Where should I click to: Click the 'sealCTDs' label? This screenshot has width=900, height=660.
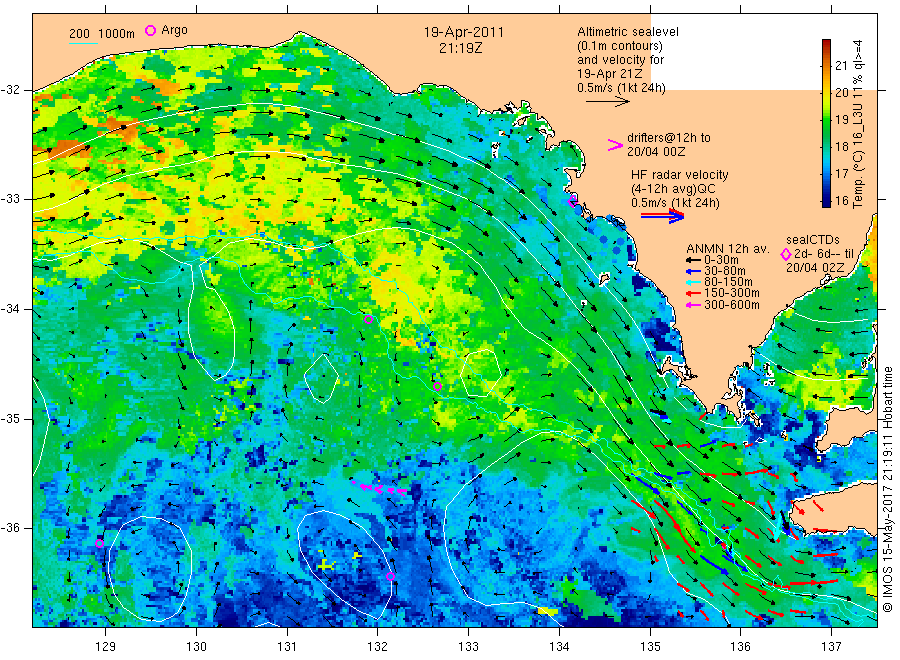(x=813, y=240)
